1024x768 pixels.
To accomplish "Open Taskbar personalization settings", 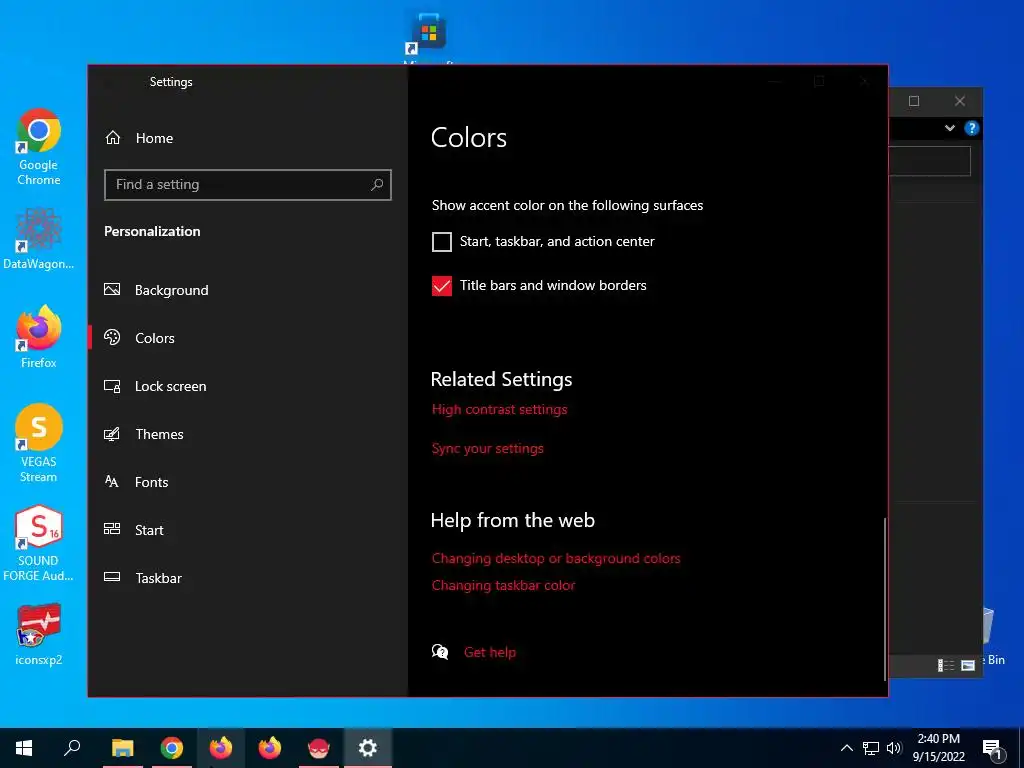I will [143, 578].
